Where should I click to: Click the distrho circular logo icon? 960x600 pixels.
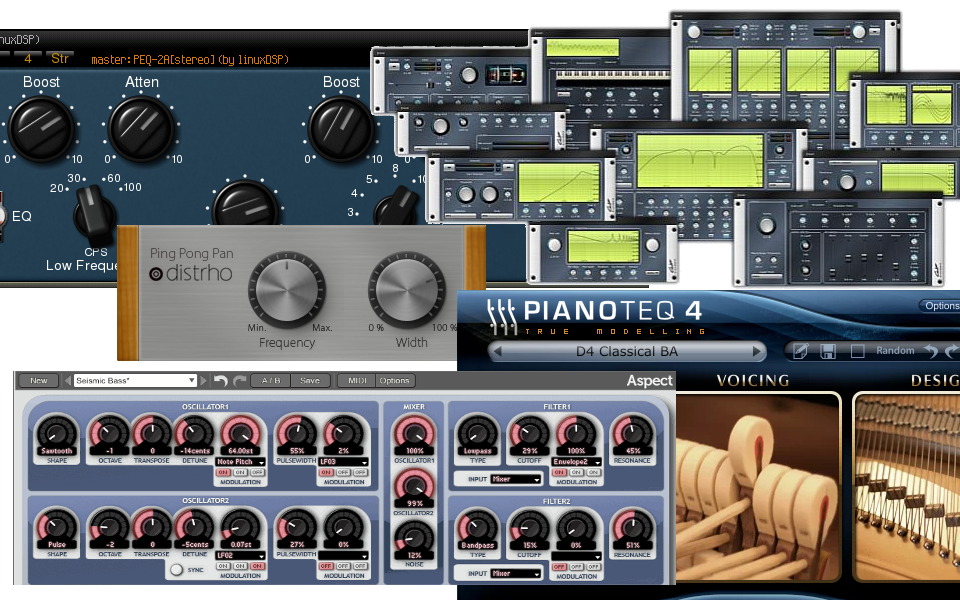coord(156,274)
